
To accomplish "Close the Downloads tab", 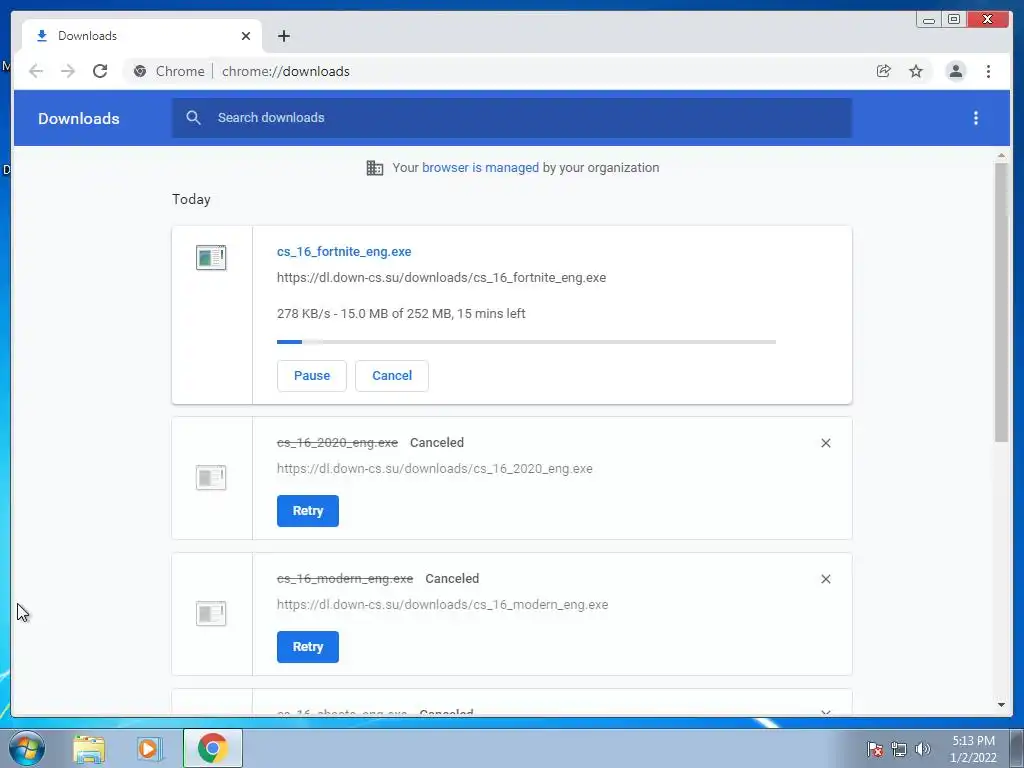I will coord(246,36).
